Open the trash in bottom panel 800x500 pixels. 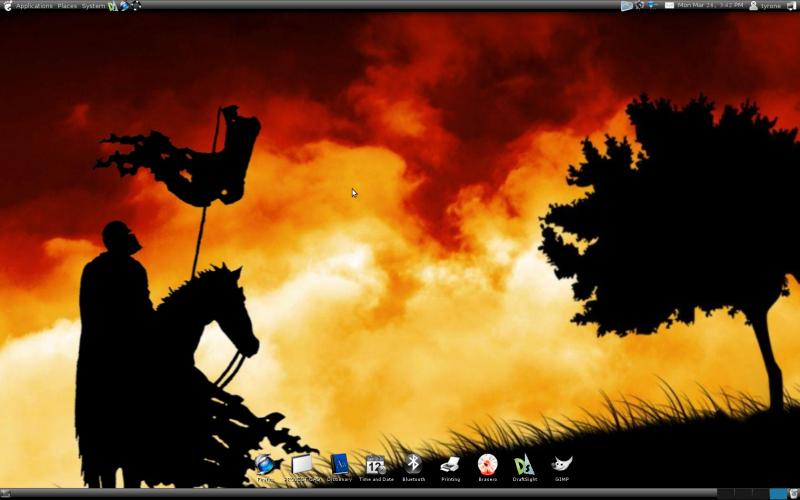(794, 494)
